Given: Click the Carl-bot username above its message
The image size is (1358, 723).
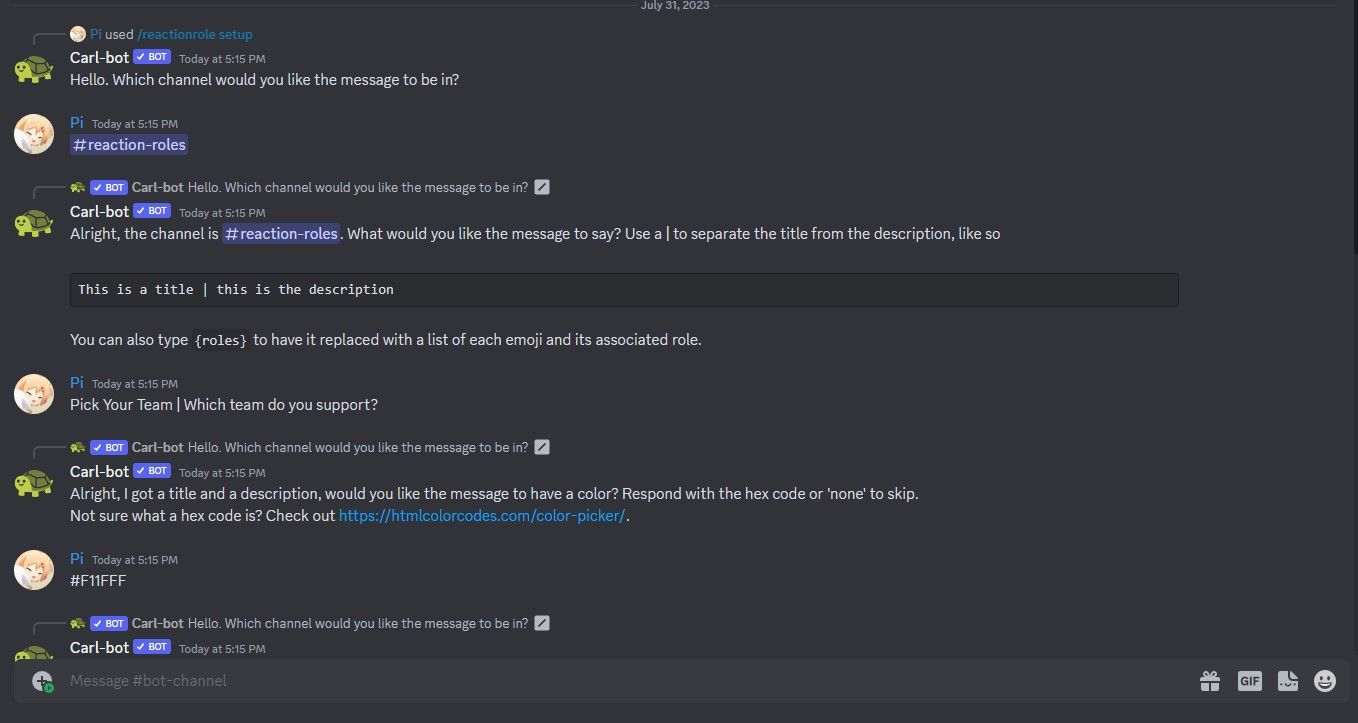Looking at the screenshot, I should [x=98, y=57].
